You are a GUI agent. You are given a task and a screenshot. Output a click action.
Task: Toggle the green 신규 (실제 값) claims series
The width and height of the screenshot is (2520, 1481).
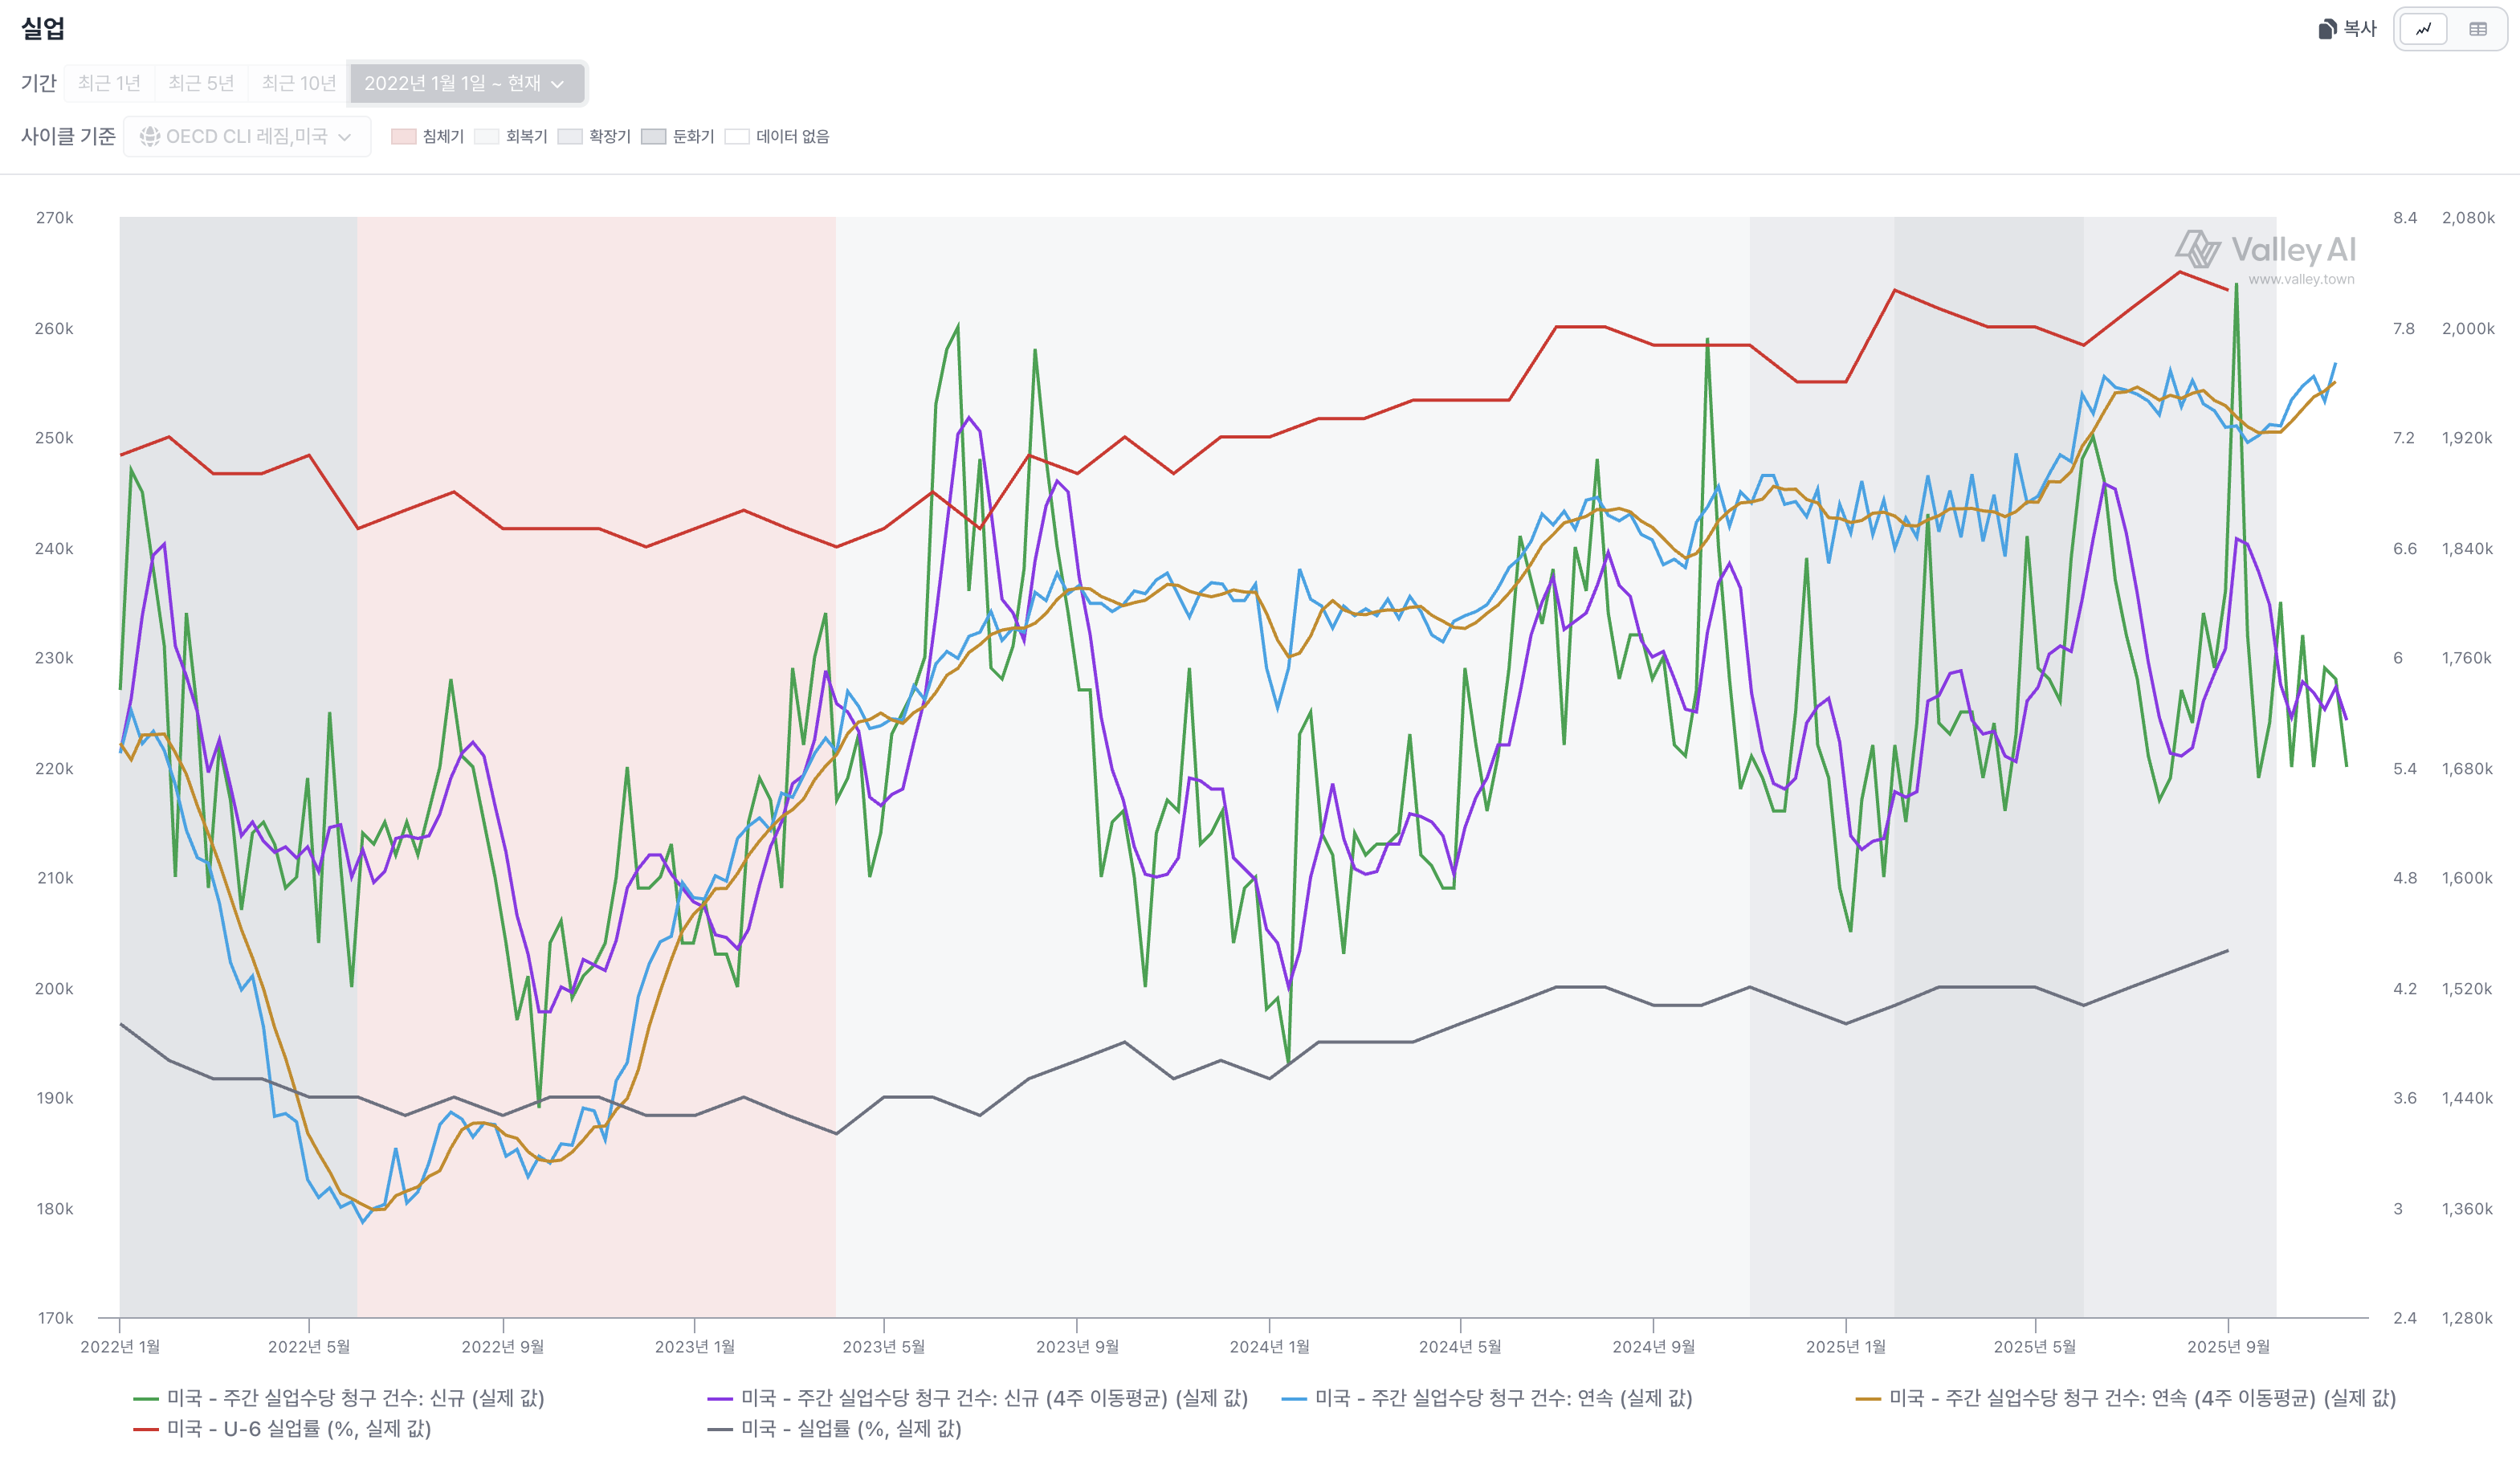[339, 1398]
